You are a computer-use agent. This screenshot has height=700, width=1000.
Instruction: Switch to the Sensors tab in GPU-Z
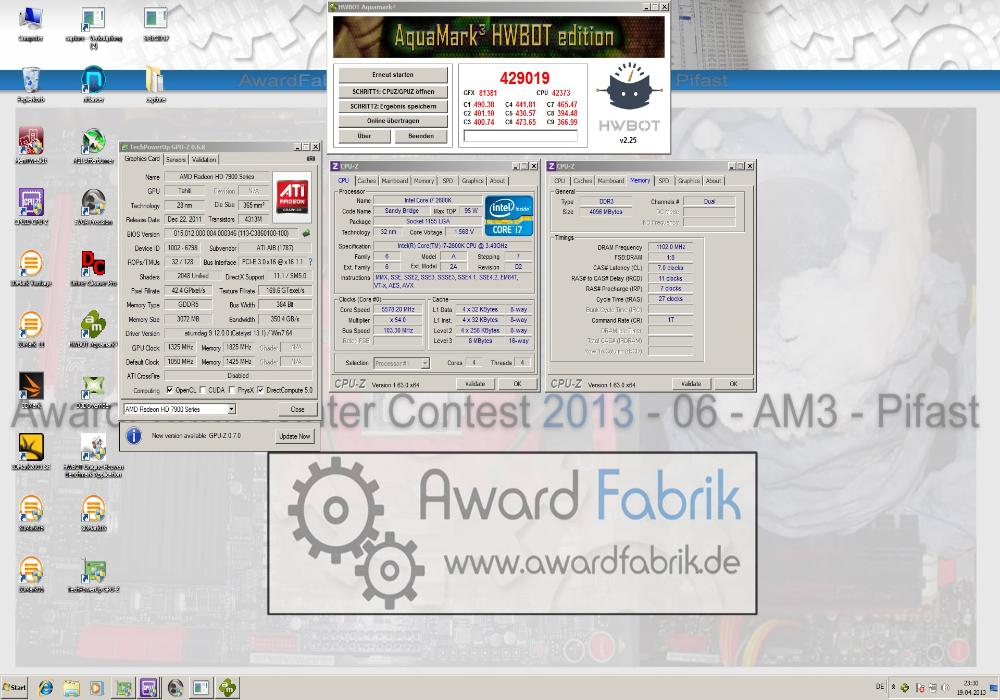tap(176, 159)
